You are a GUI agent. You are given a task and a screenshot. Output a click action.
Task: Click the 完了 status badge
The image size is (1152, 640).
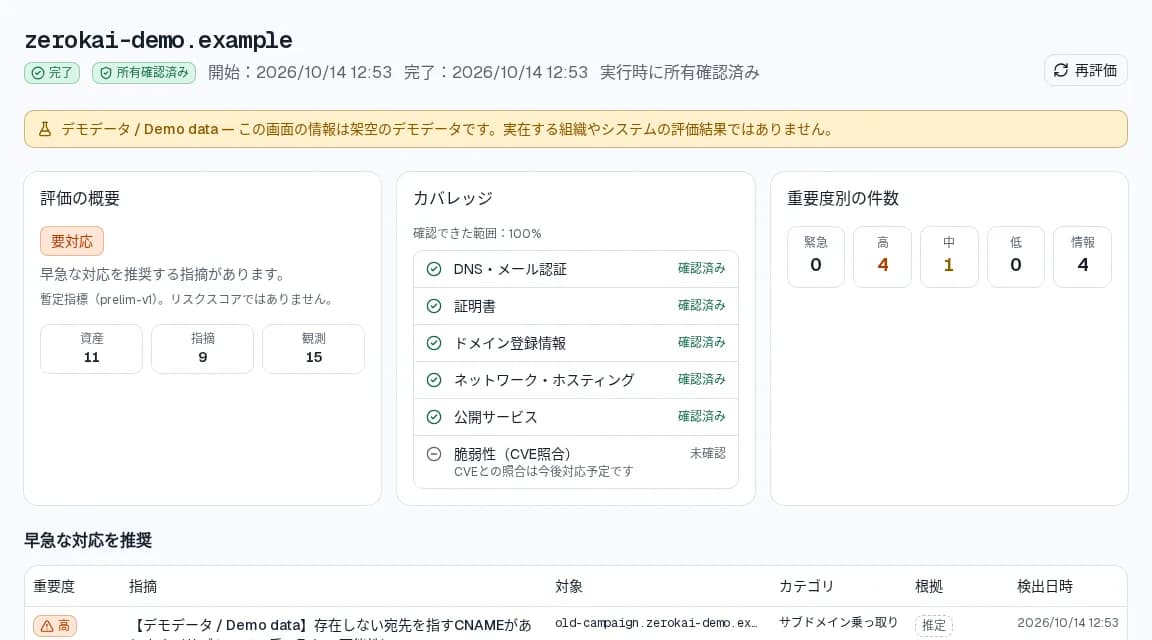pyautogui.click(x=51, y=73)
